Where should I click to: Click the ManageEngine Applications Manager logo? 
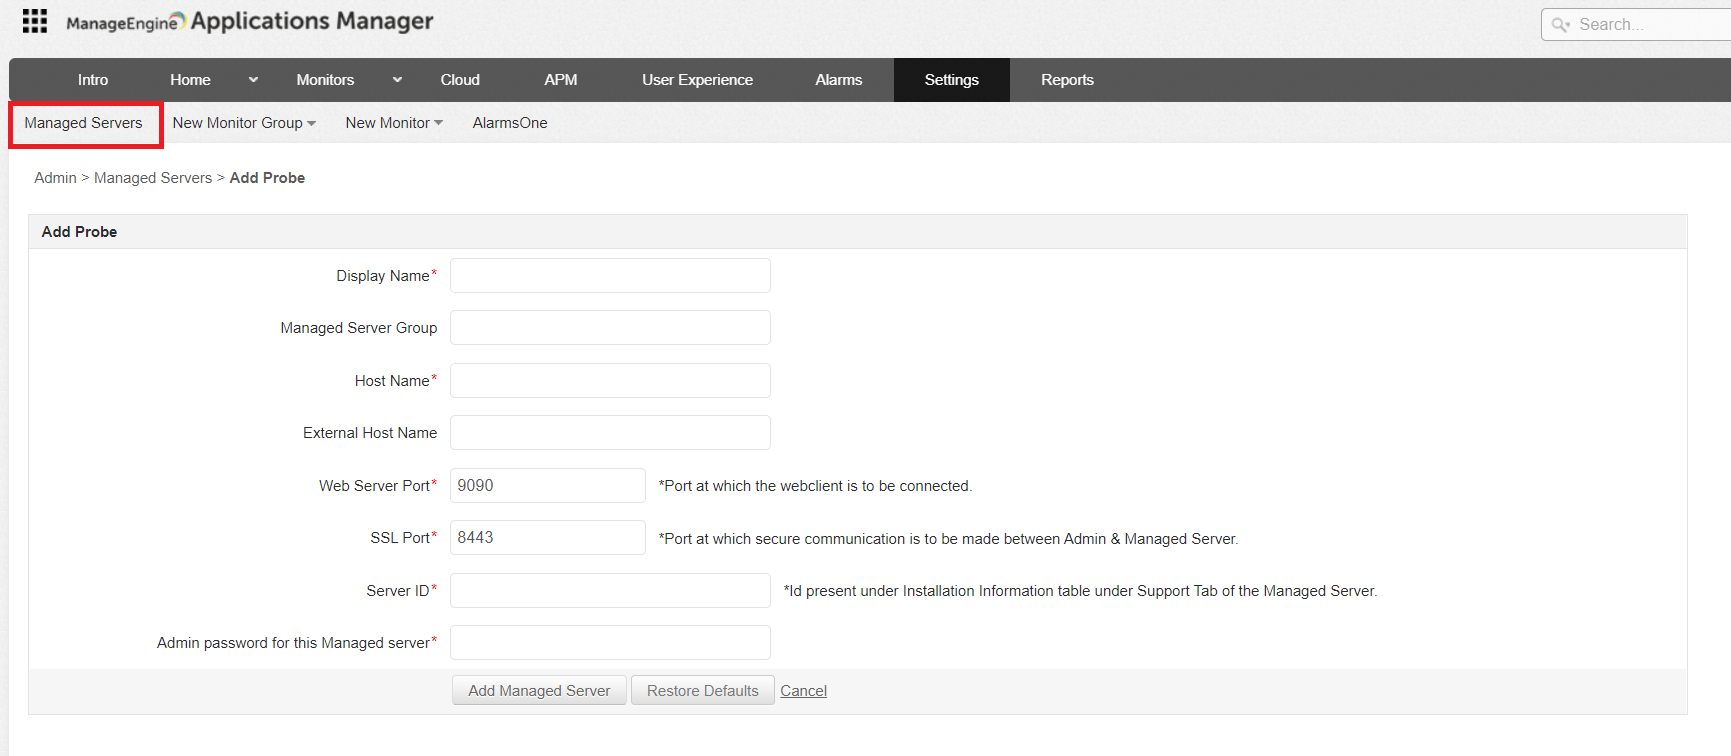click(250, 21)
